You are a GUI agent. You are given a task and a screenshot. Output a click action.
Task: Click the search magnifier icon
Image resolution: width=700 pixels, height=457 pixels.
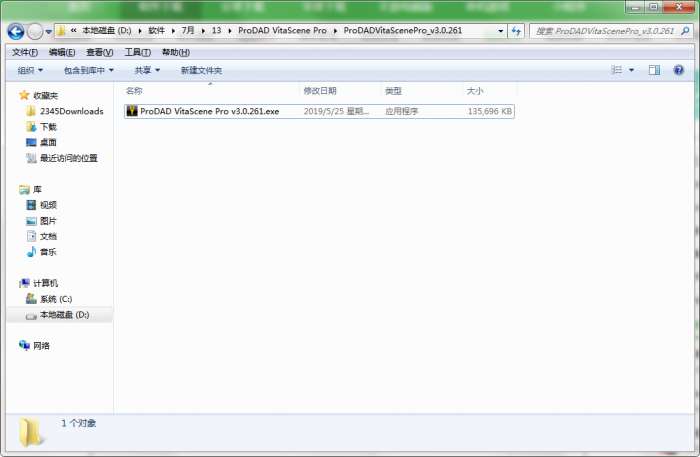click(x=685, y=31)
